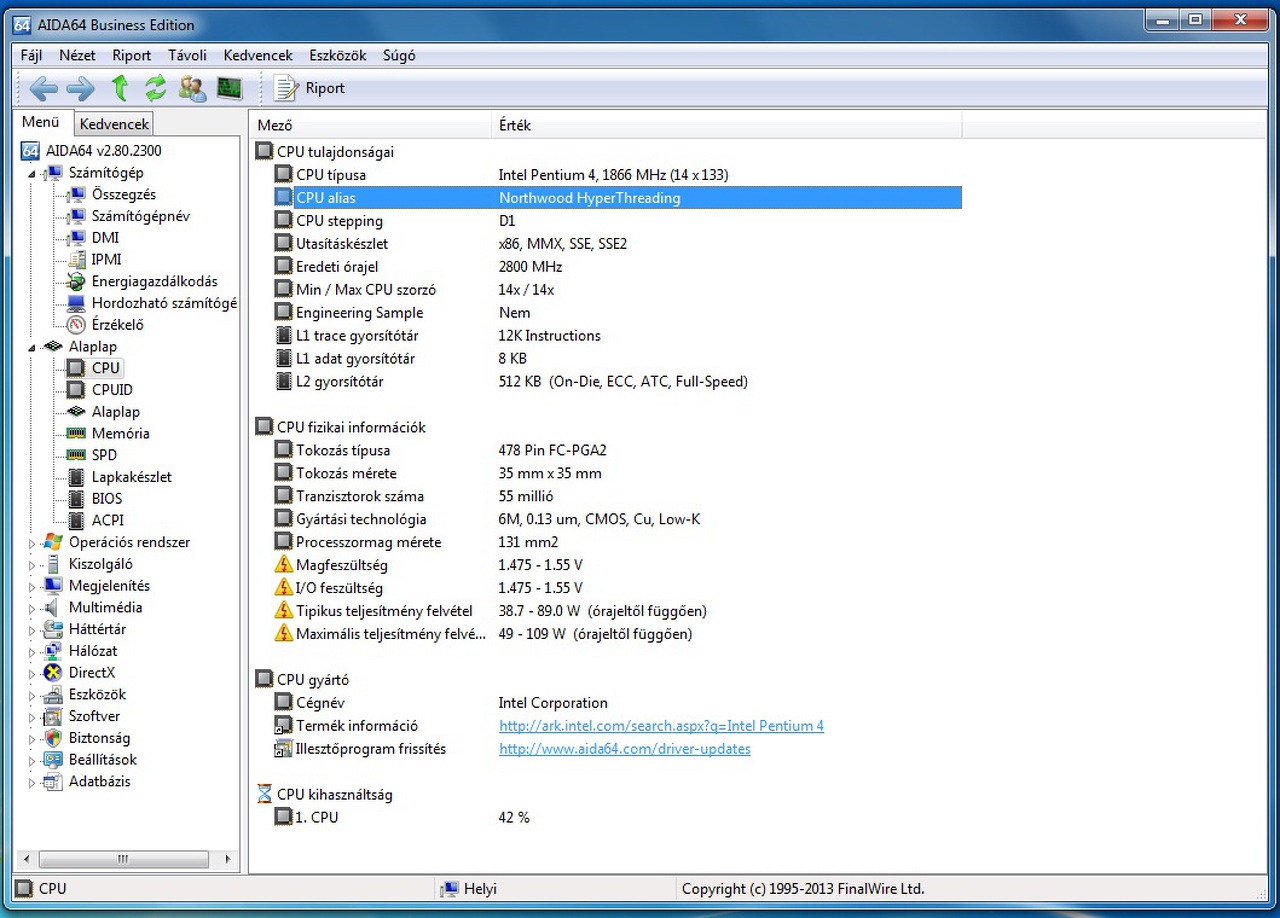Switch to the Menü sidebar tab

click(41, 123)
